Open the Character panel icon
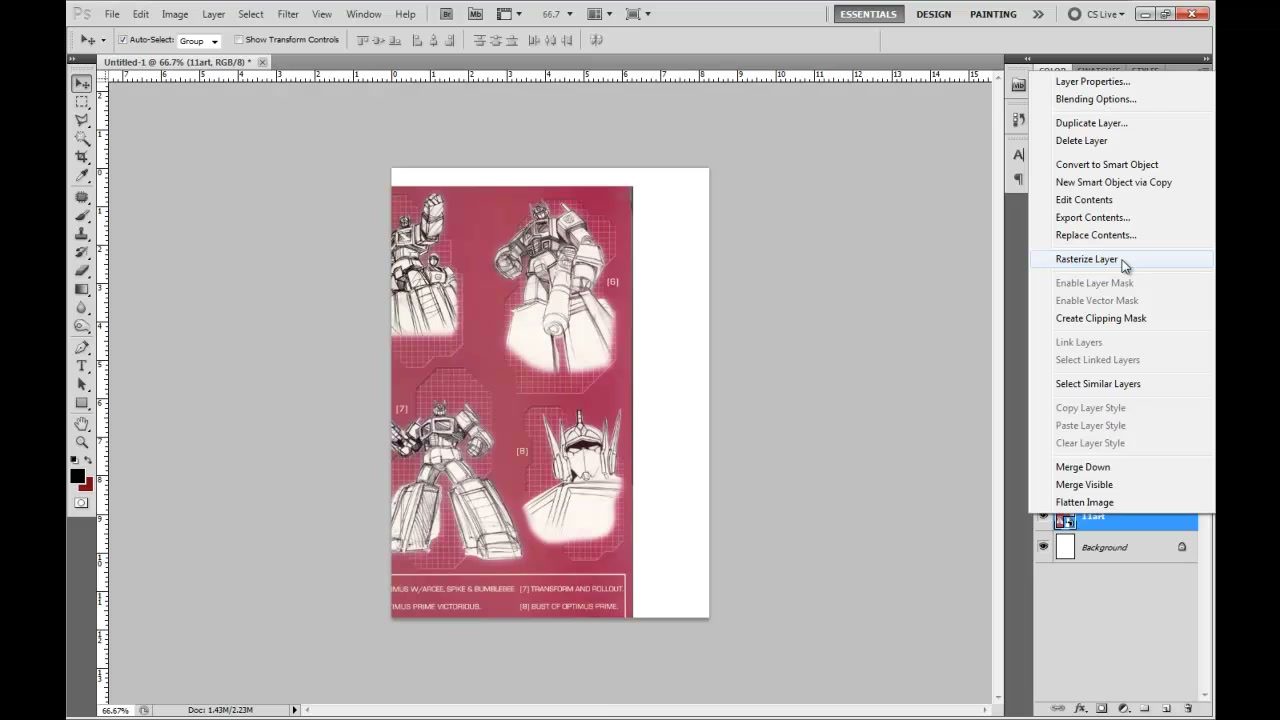The image size is (1280, 720). [x=1018, y=155]
